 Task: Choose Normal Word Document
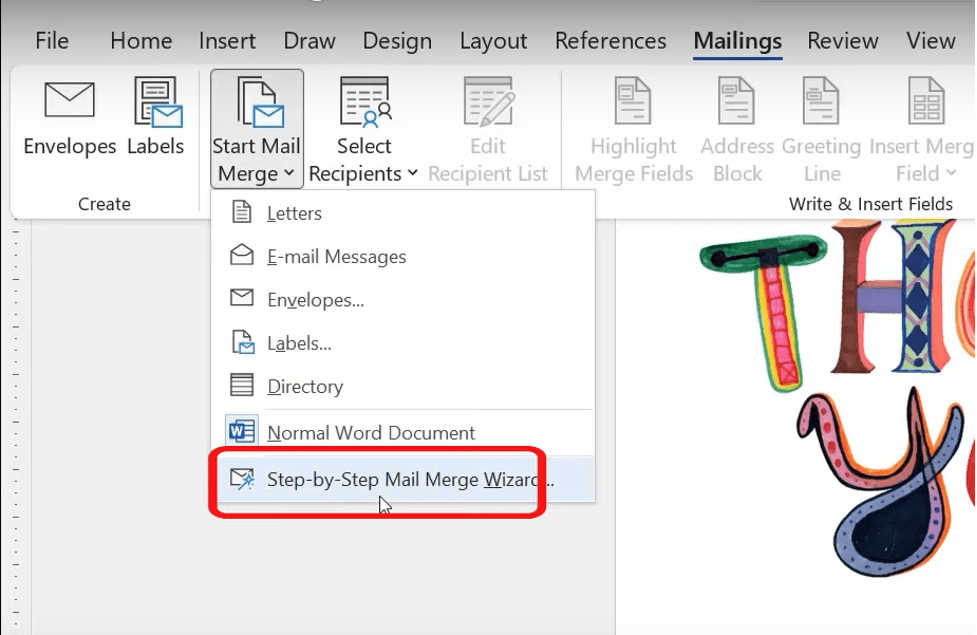[x=370, y=432]
